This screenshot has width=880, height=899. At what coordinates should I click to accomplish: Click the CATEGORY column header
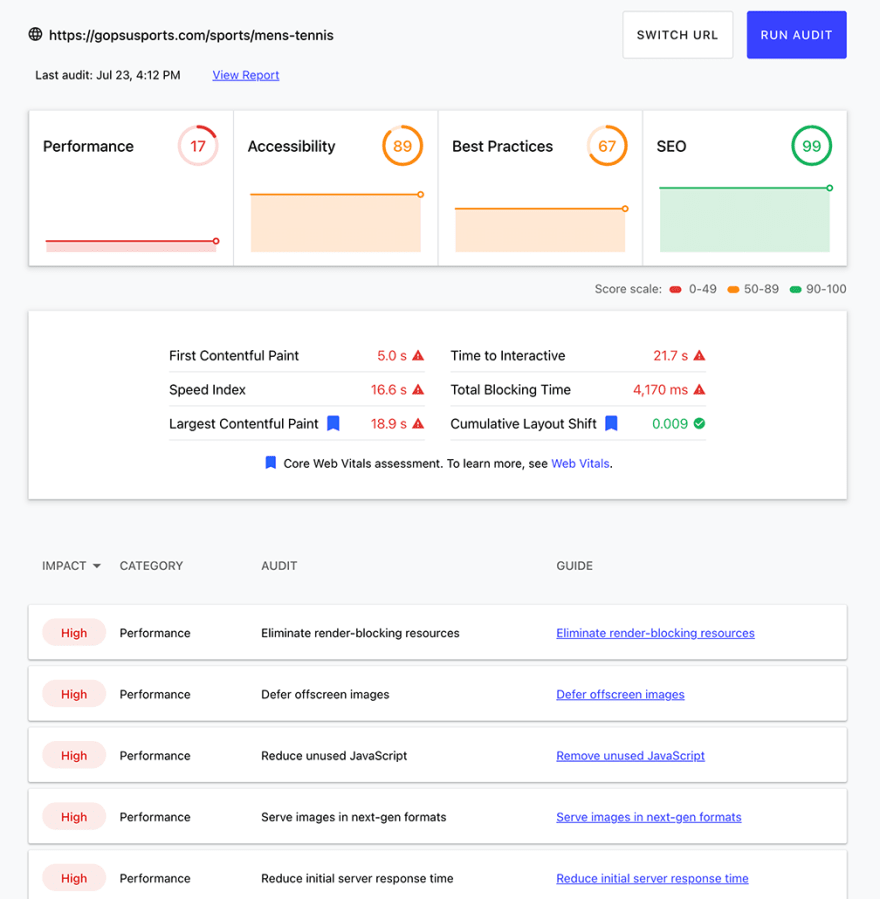[x=151, y=566]
